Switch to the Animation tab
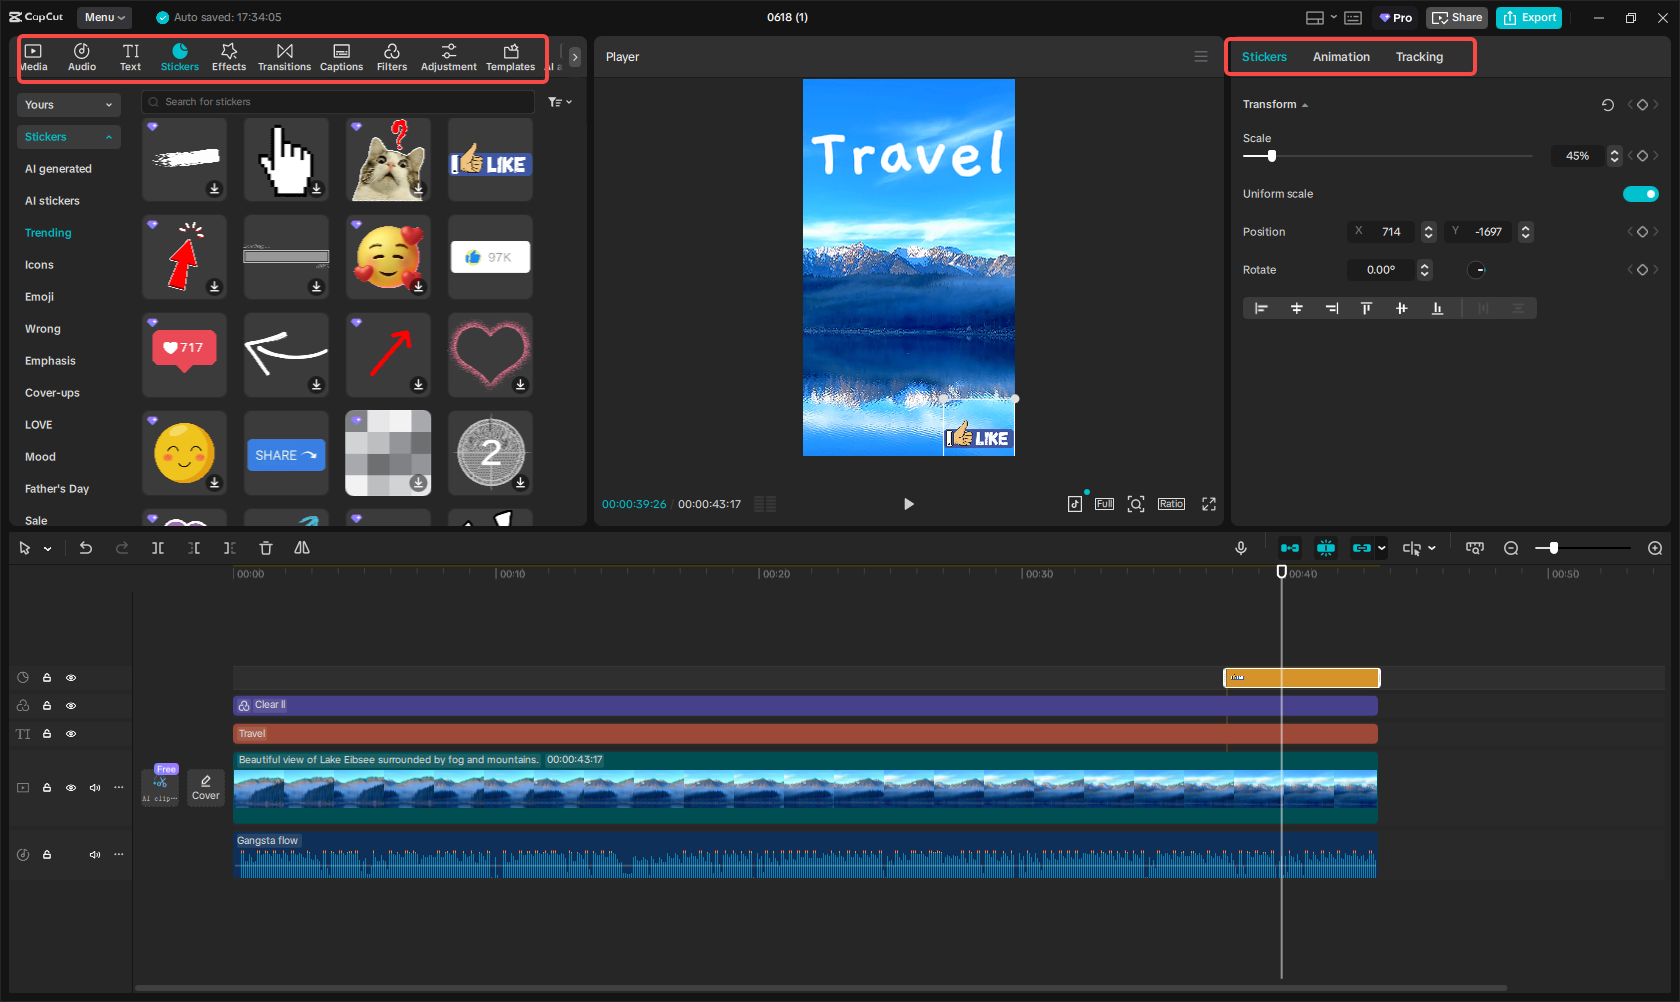Screen dimensions: 1680x1002 [x=1341, y=57]
